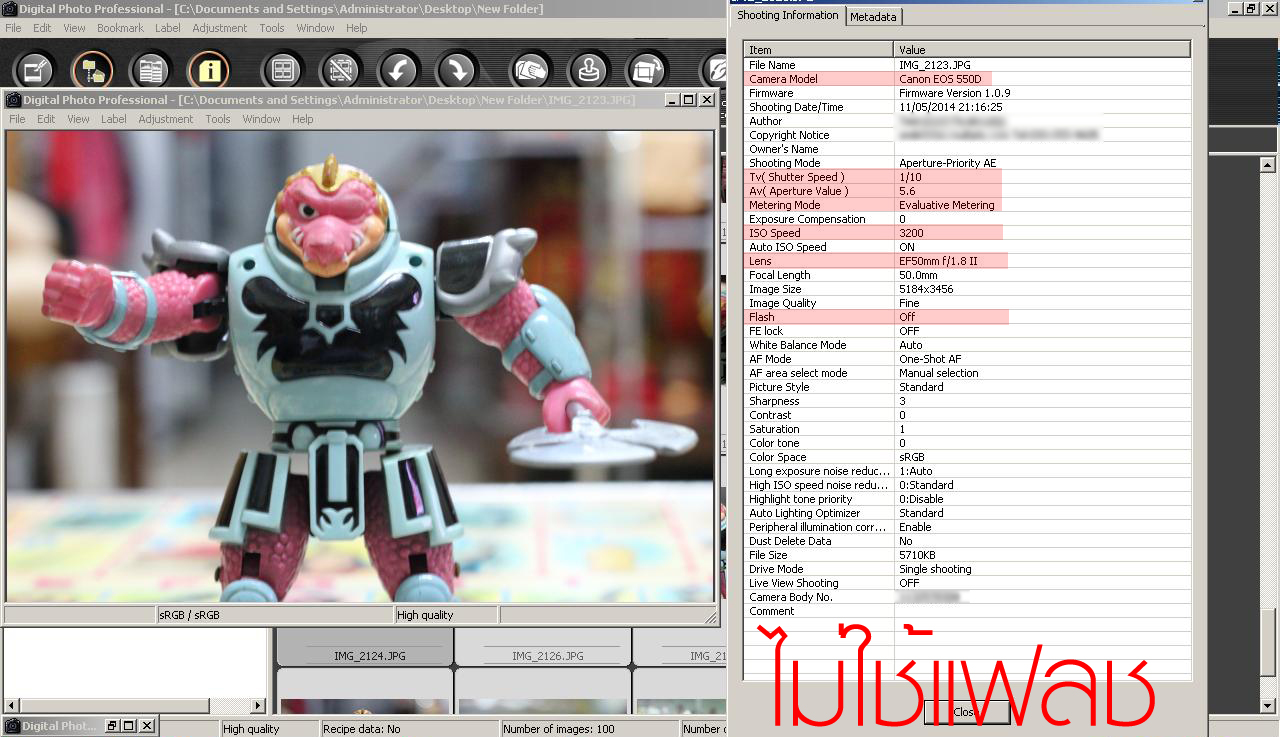Click the date 11/05/2014 21:16:25
The width and height of the screenshot is (1280, 737).
[x=950, y=107]
